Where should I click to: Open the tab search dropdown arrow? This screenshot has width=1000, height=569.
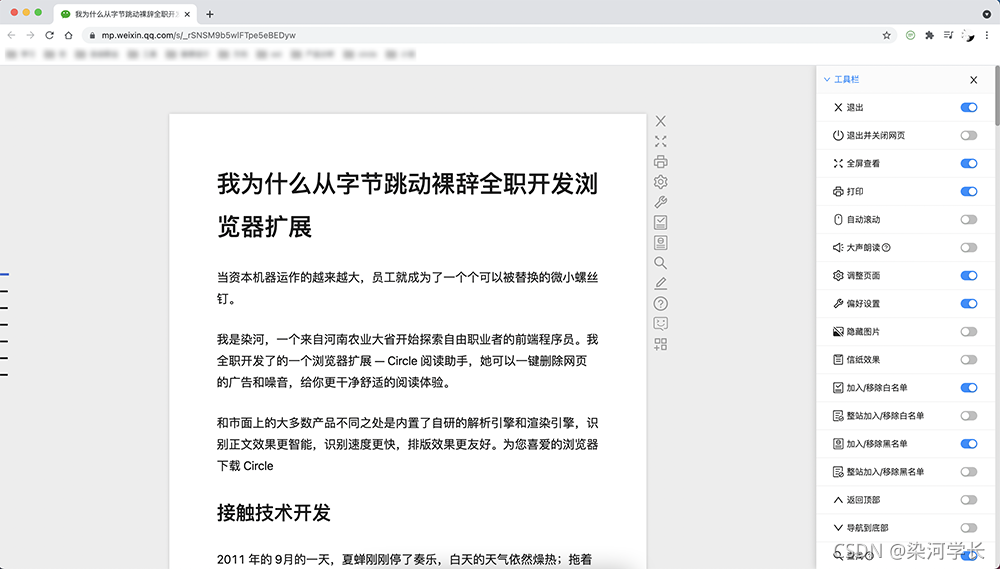(986, 14)
